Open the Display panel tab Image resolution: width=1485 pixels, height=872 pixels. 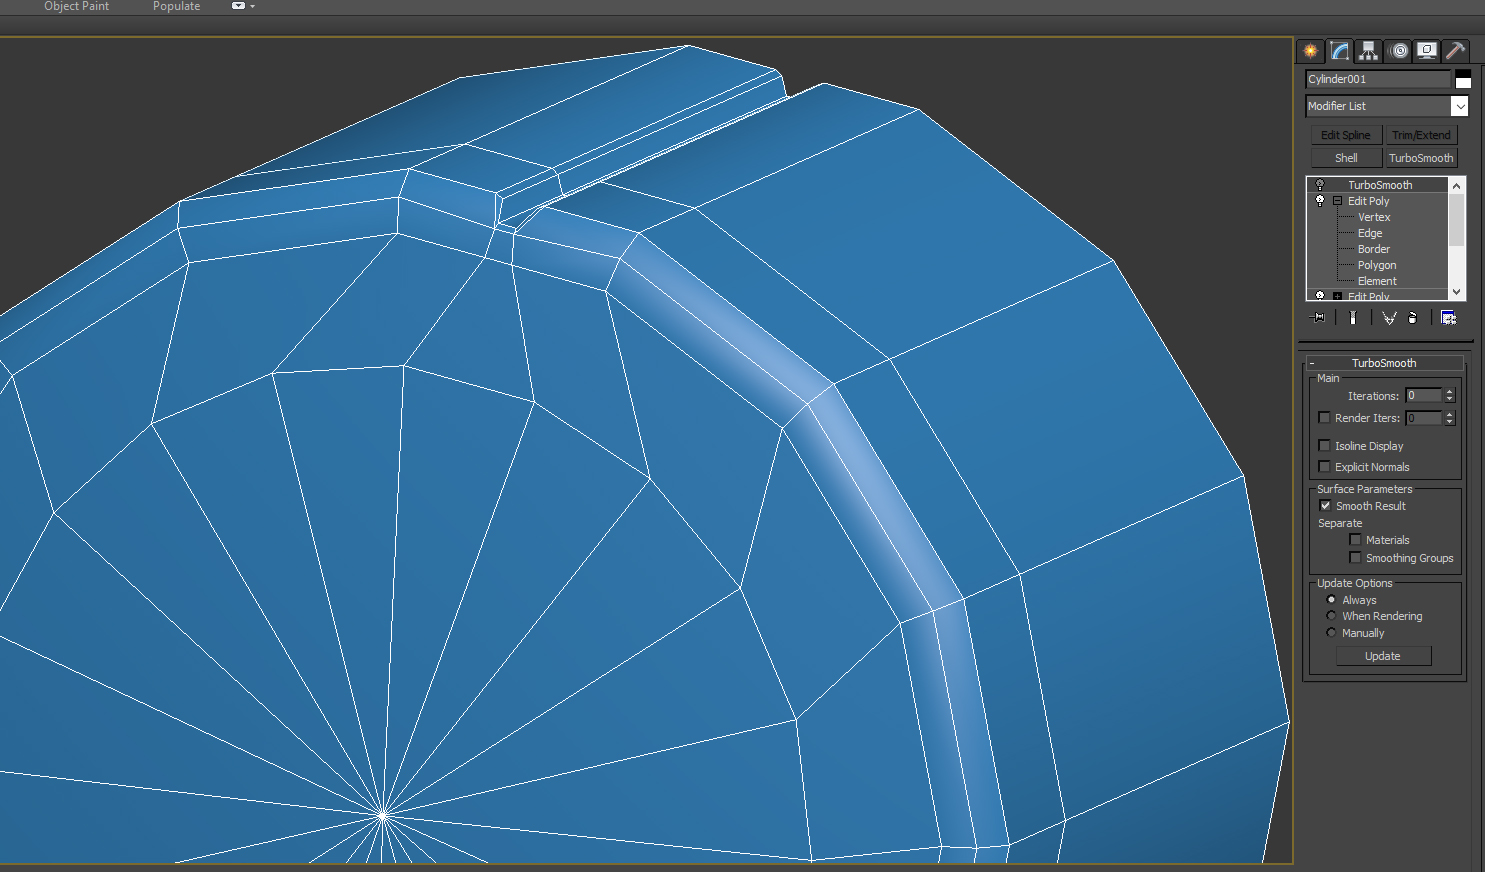[1427, 51]
